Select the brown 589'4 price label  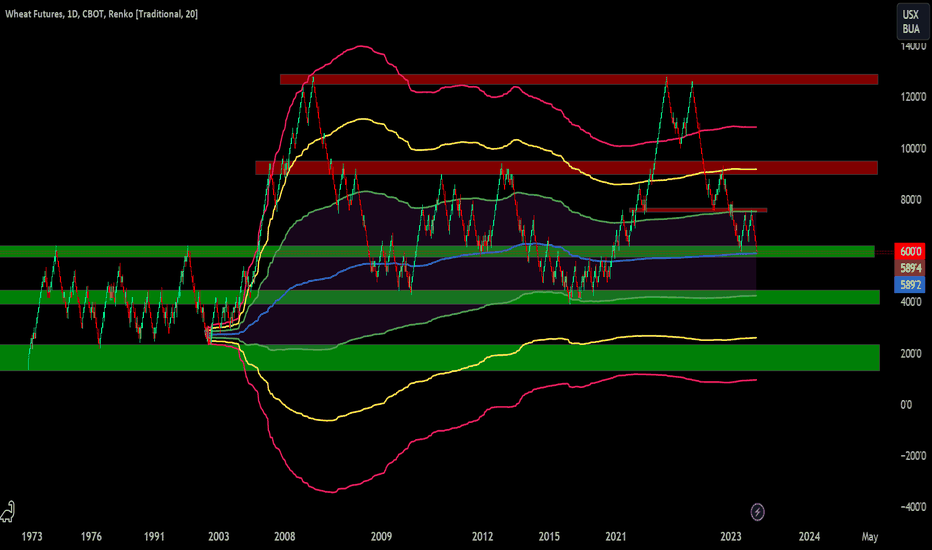point(909,268)
